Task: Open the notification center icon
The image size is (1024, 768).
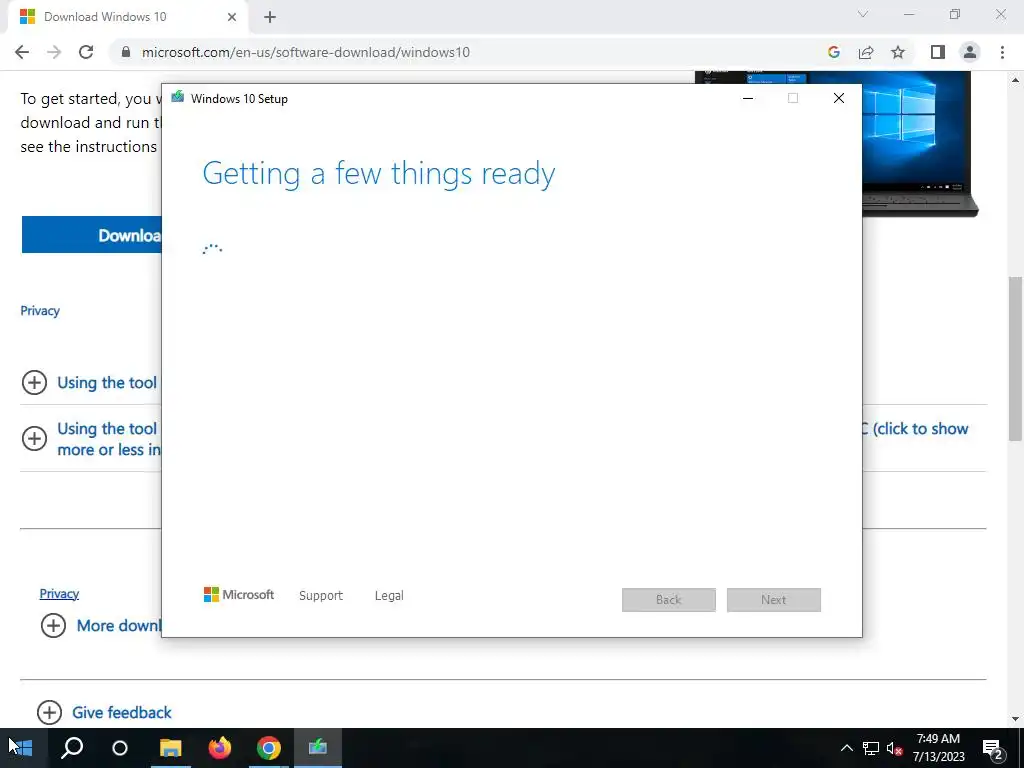Action: point(993,748)
